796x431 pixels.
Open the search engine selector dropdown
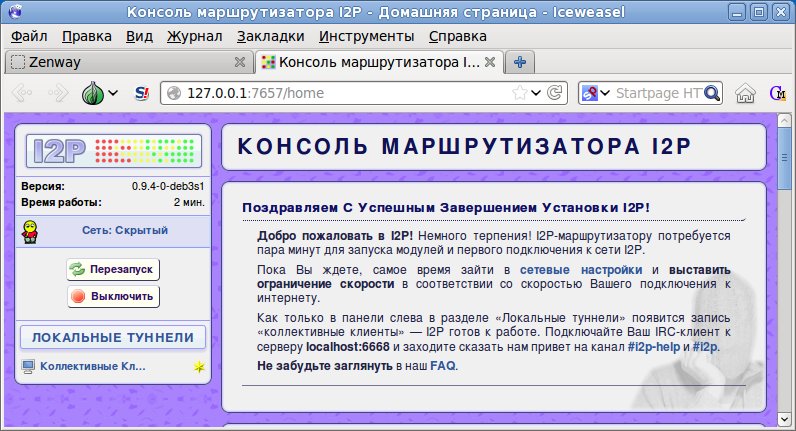(x=605, y=93)
